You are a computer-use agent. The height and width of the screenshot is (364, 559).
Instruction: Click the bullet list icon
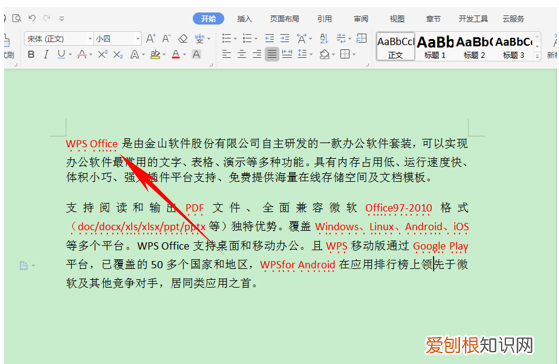[x=226, y=38]
